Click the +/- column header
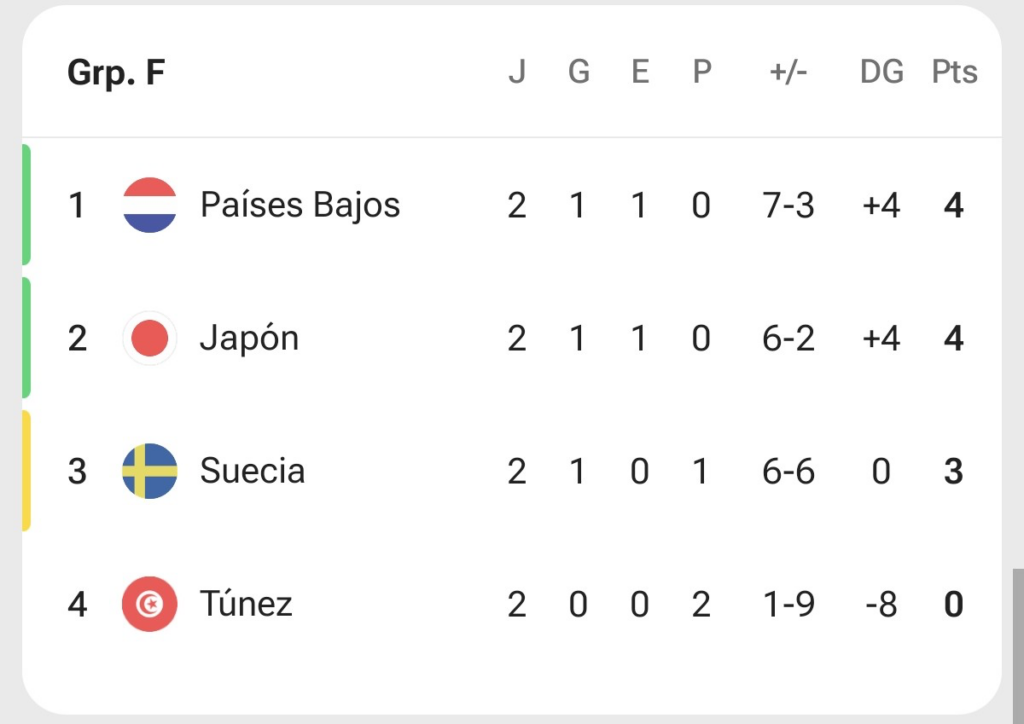The image size is (1024, 724). [x=788, y=72]
